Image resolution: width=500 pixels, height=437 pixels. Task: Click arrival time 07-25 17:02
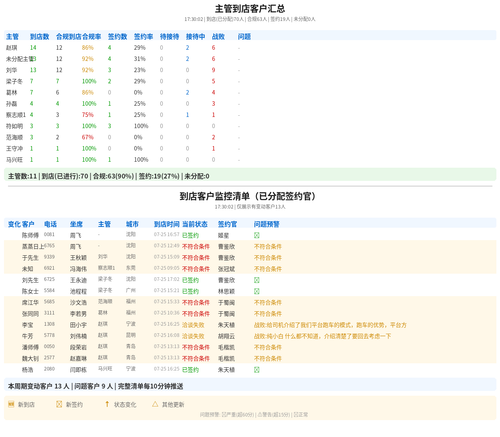(x=167, y=279)
